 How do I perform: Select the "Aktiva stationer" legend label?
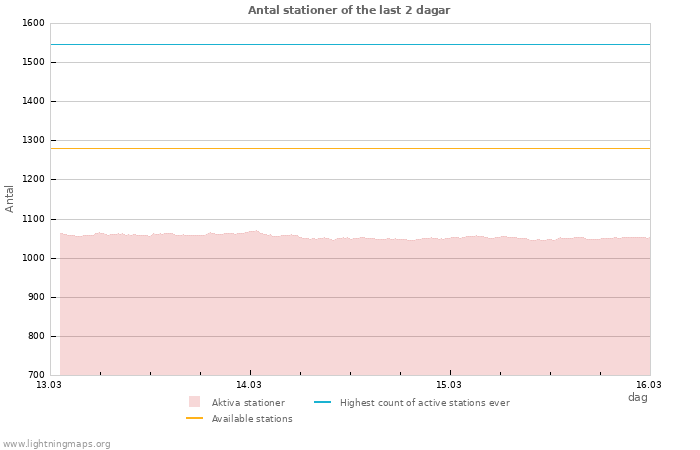[x=248, y=403]
